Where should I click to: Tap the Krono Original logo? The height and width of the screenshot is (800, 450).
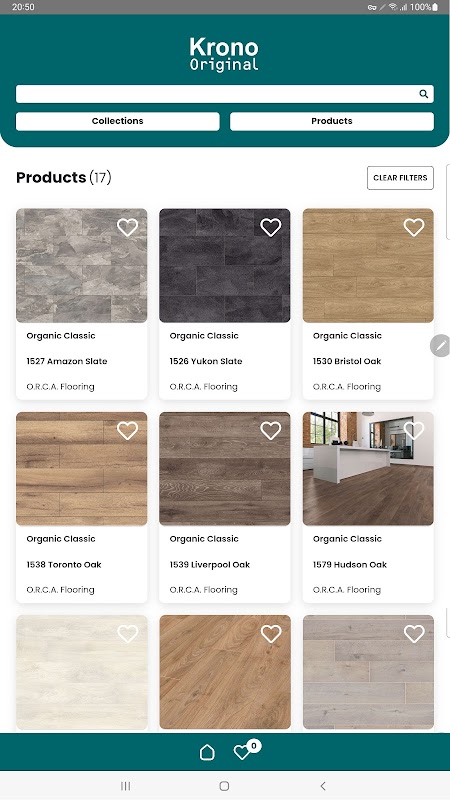pyautogui.click(x=224, y=54)
